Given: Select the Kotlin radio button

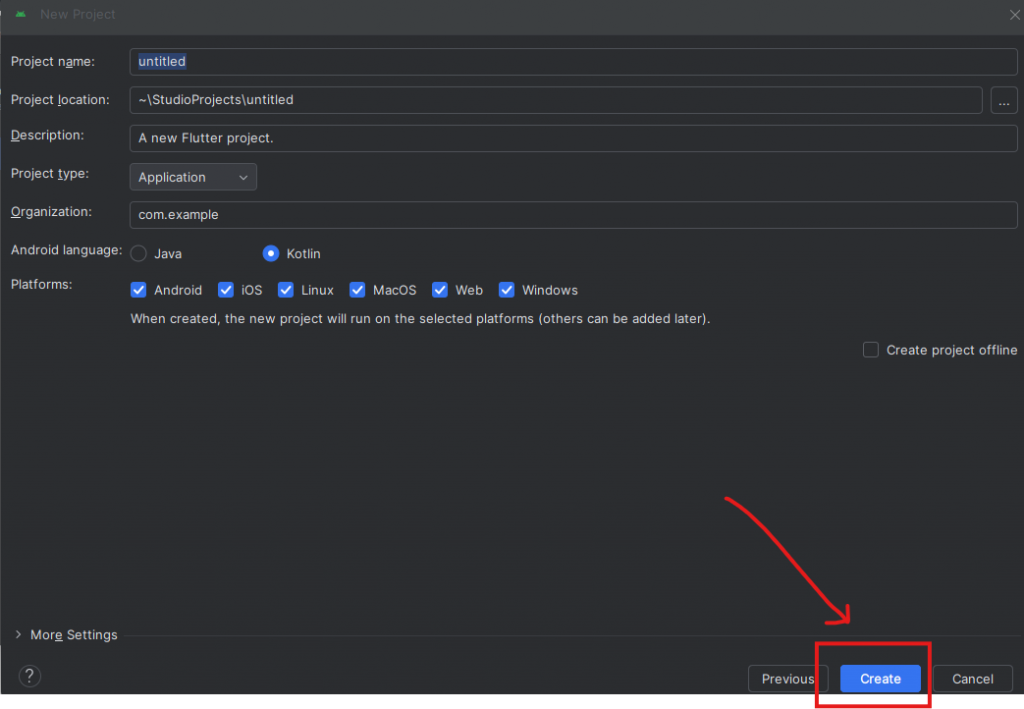Looking at the screenshot, I should click(x=271, y=254).
